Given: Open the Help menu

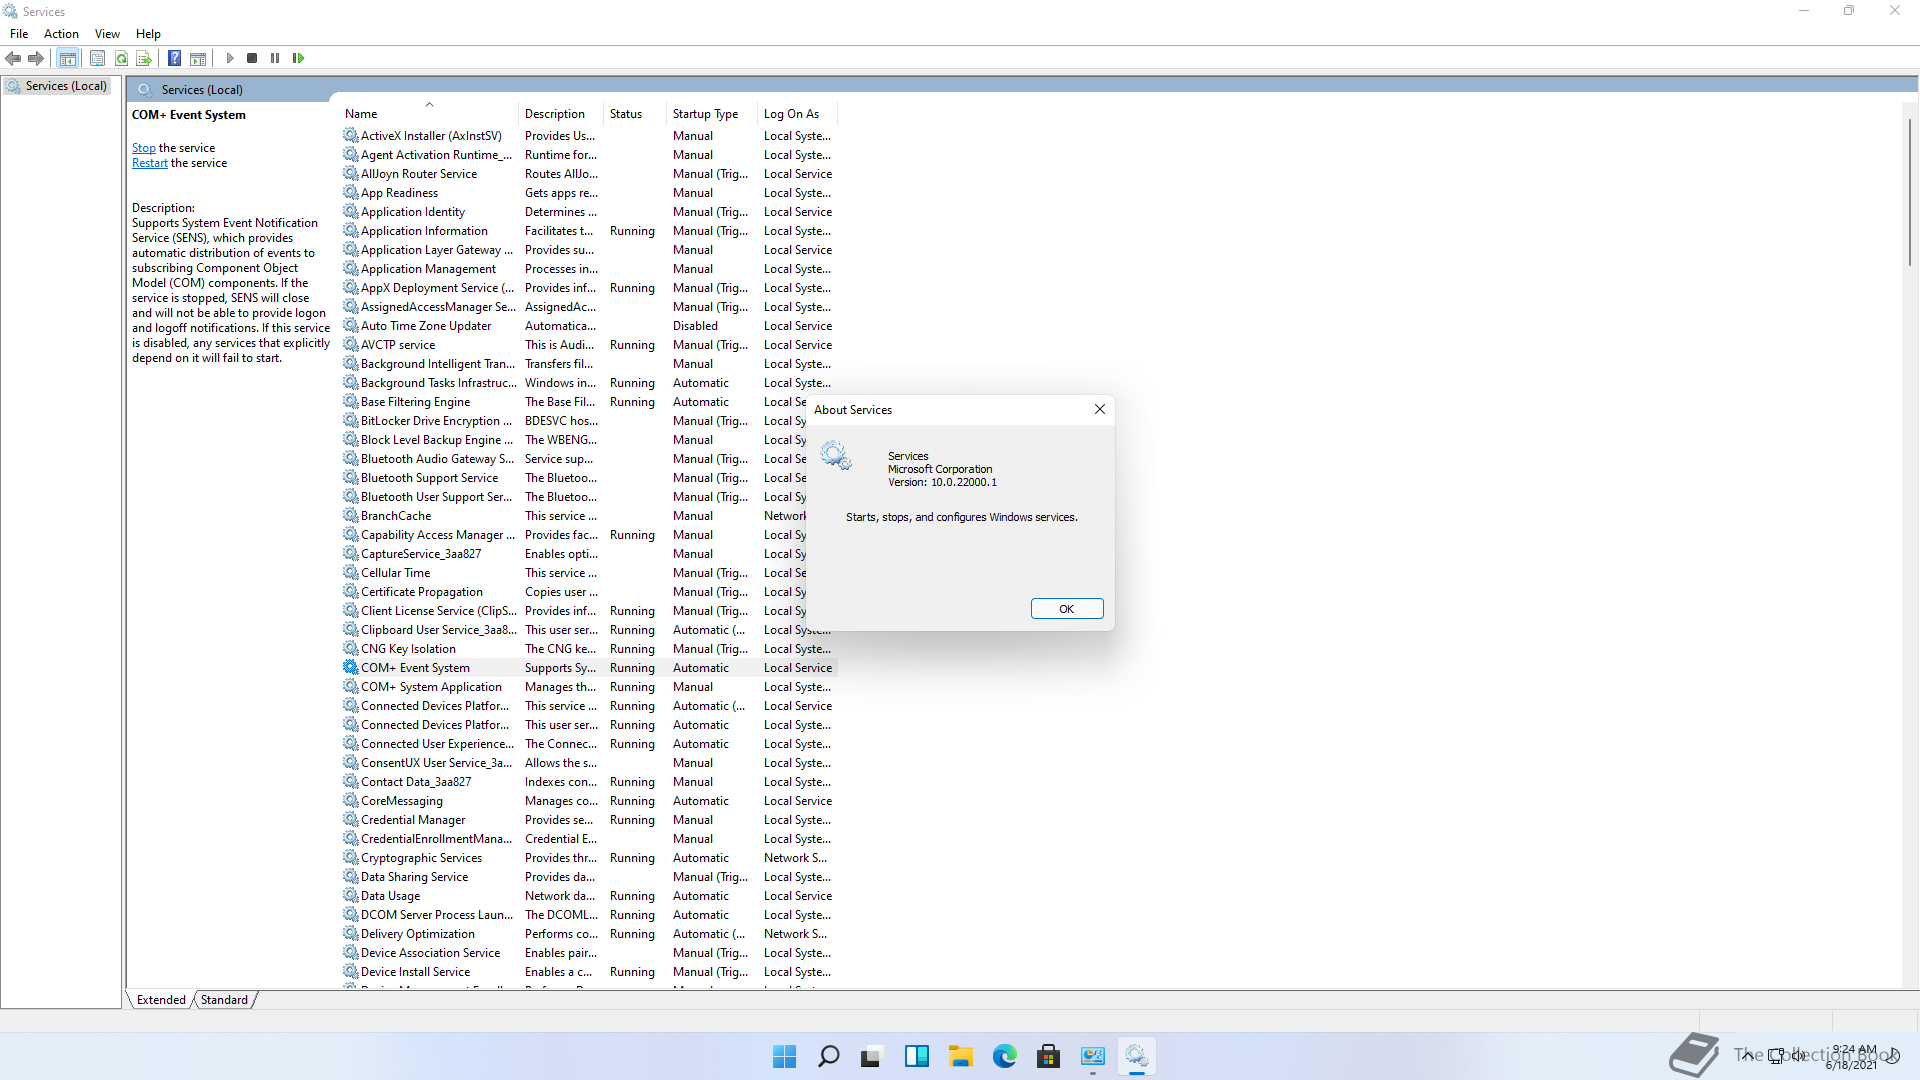Looking at the screenshot, I should tap(148, 33).
